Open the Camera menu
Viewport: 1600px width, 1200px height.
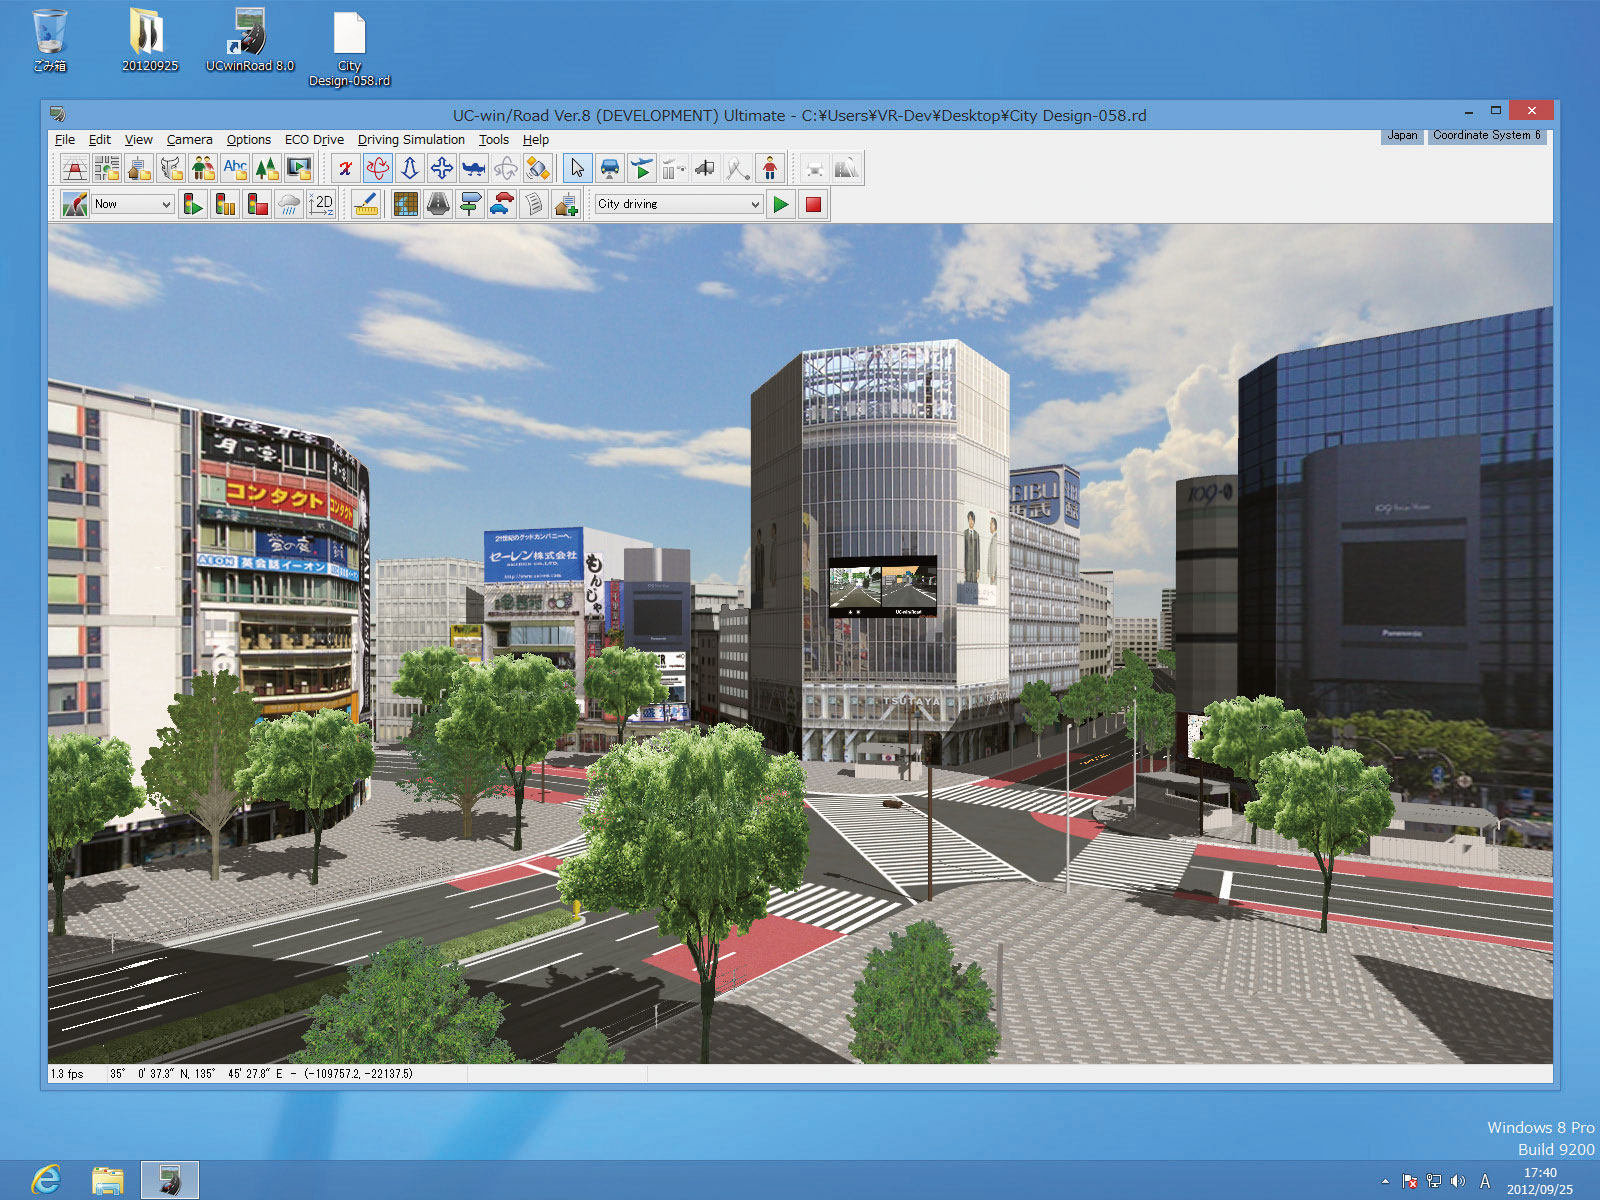(x=189, y=140)
